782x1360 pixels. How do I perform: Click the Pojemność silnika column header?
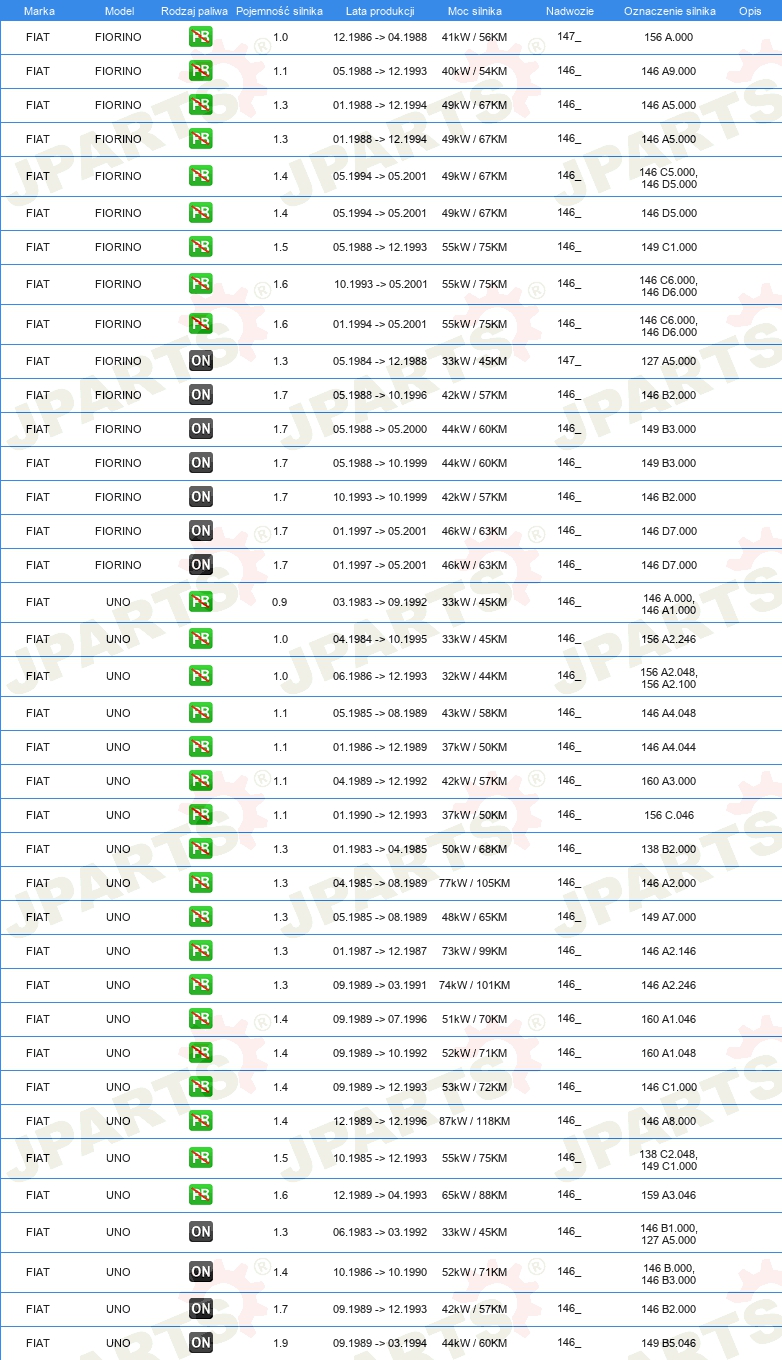280,10
